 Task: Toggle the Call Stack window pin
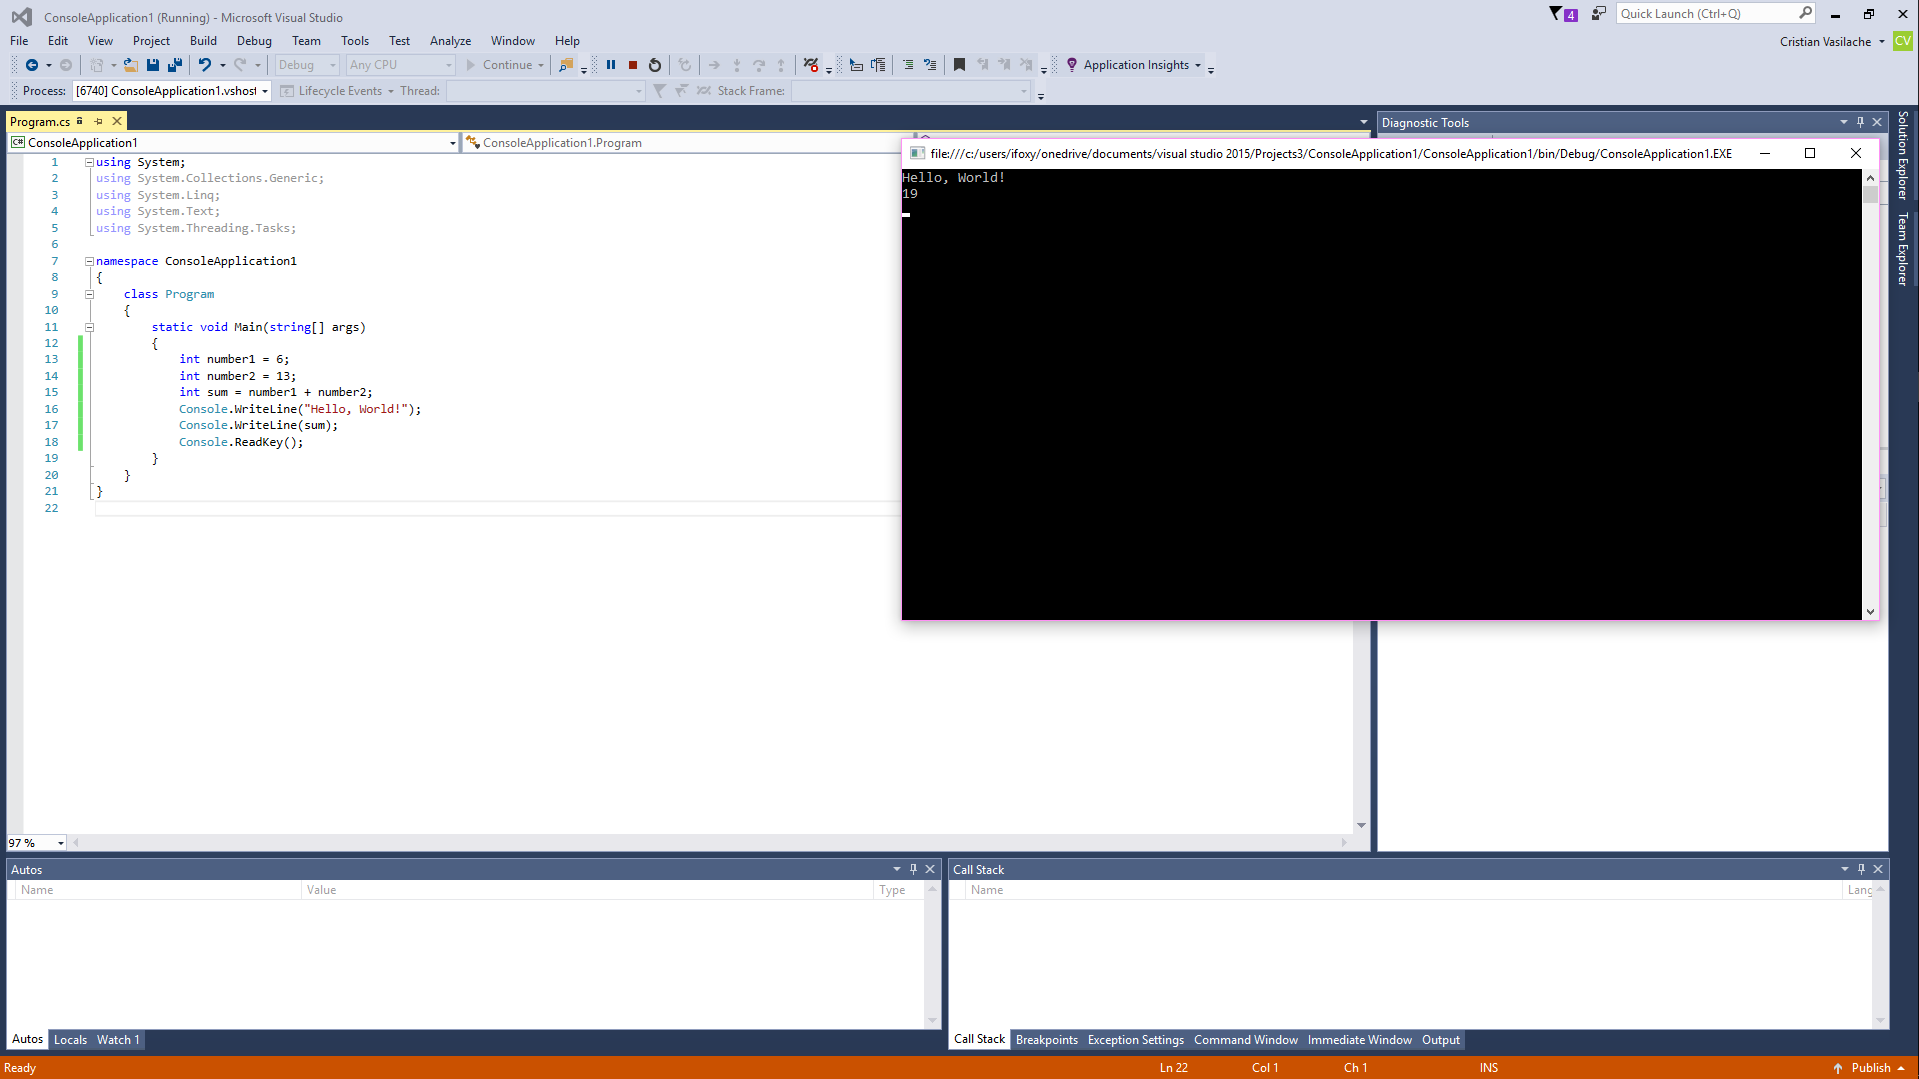click(1860, 869)
